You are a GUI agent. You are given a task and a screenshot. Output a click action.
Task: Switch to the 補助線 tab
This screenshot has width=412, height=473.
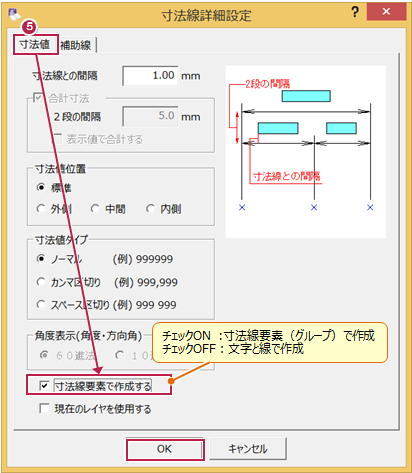coord(76,45)
